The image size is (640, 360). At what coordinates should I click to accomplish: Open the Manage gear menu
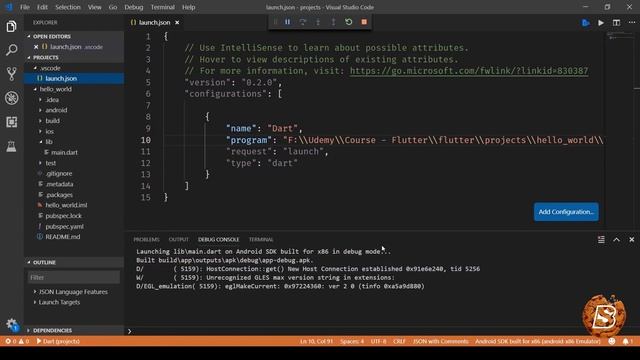(x=11, y=324)
